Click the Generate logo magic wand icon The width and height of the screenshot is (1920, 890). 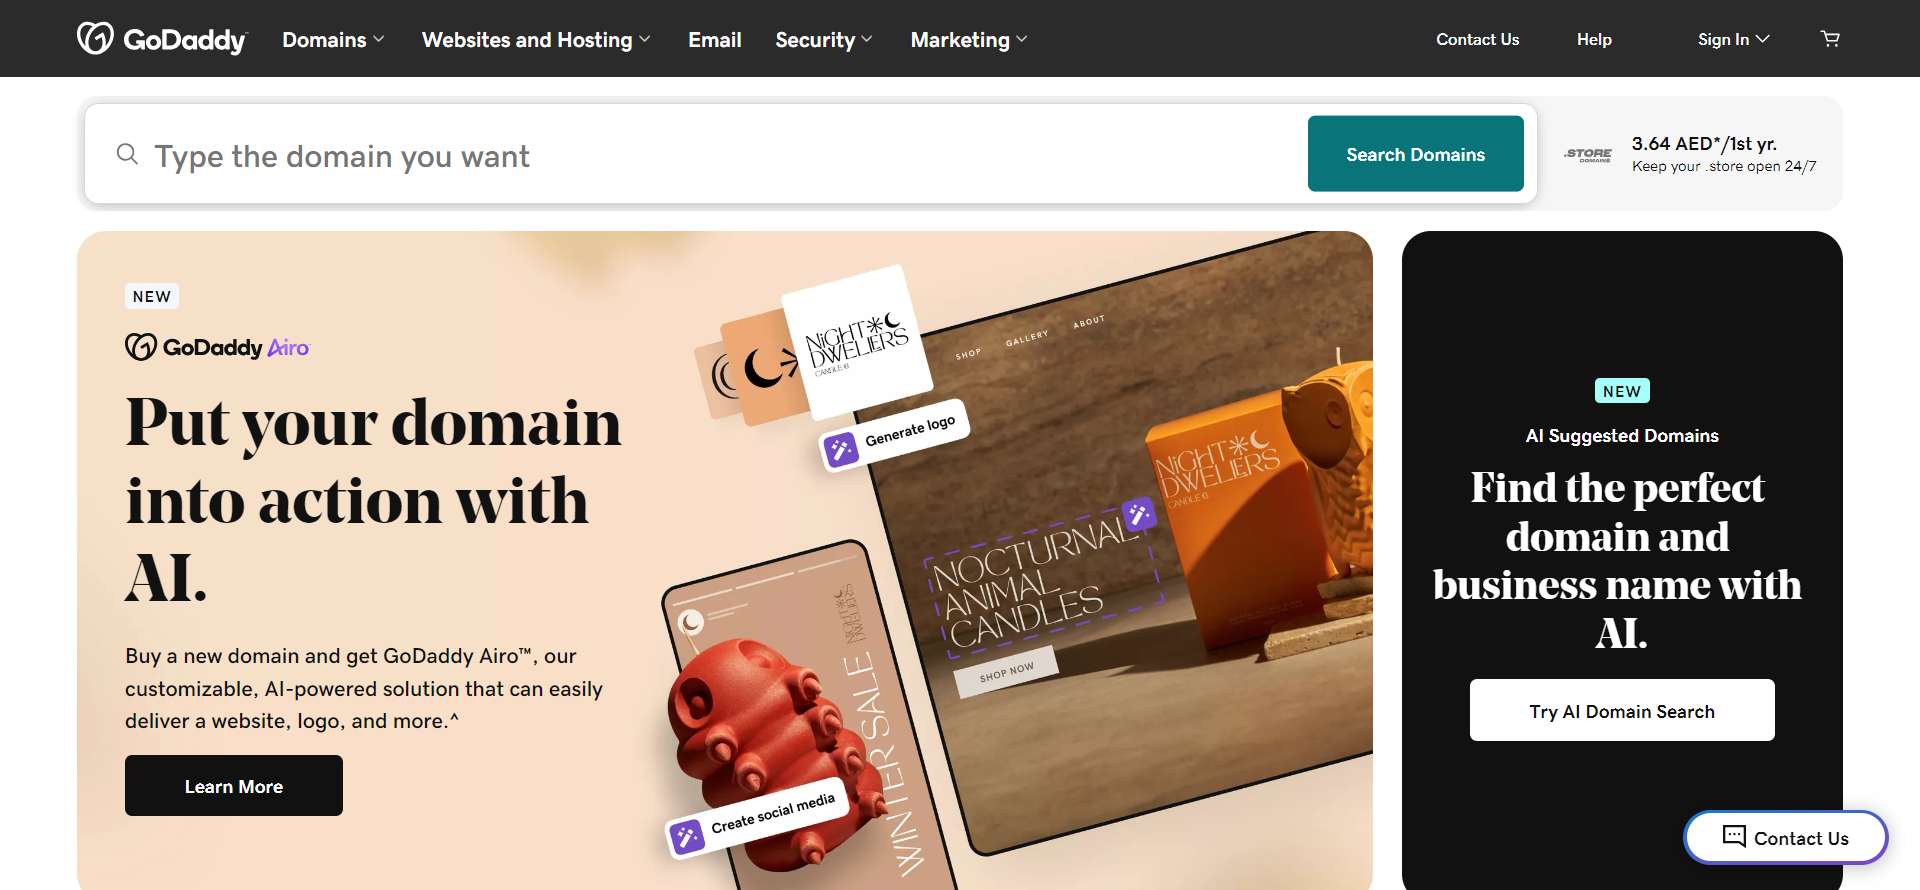(840, 450)
